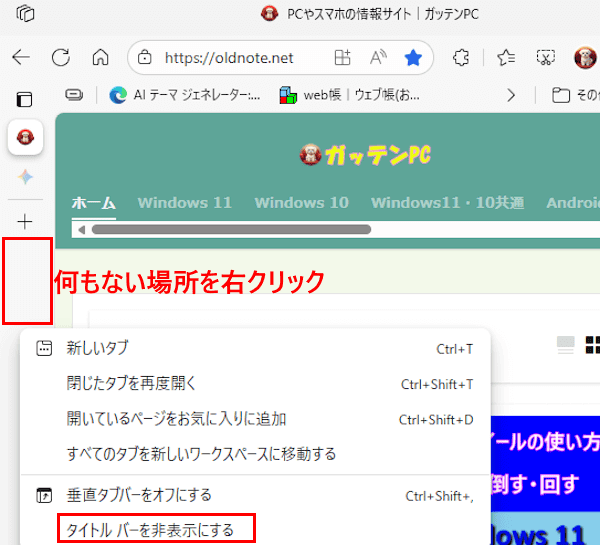Open the Extensions puzzle icon
Viewport: 600px width, 545px height.
[461, 58]
